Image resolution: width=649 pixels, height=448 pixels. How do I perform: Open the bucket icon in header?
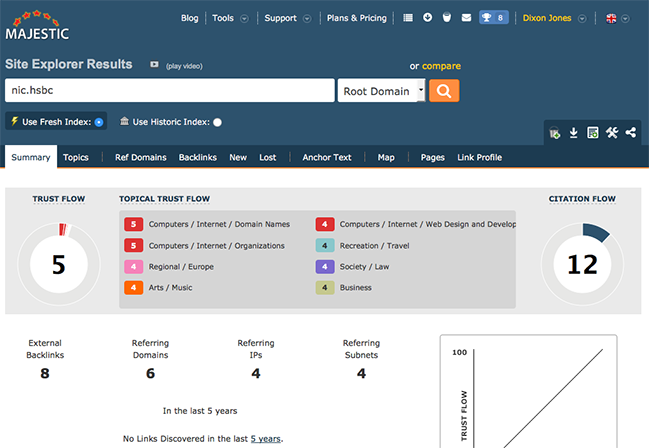coord(447,17)
